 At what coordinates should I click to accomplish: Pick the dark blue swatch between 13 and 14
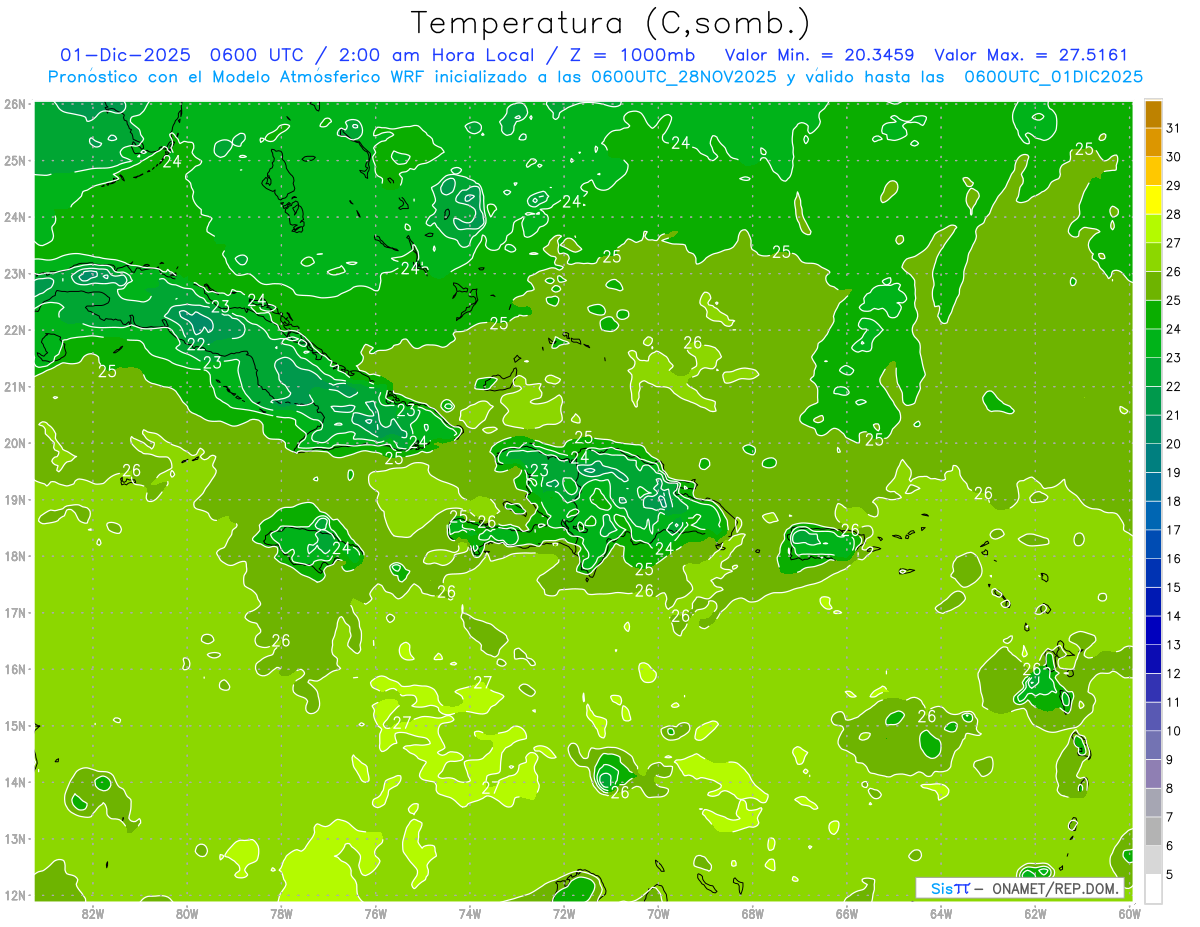tap(1153, 631)
